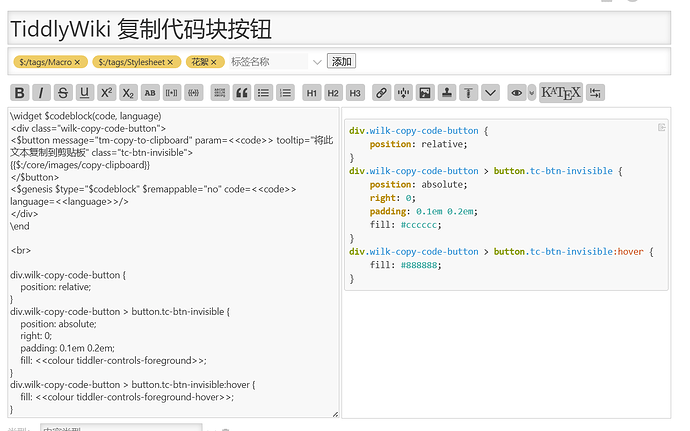The width and height of the screenshot is (690, 431).
Task: Click the 'fill: #cccccc;' line in preview
Action: coord(405,225)
